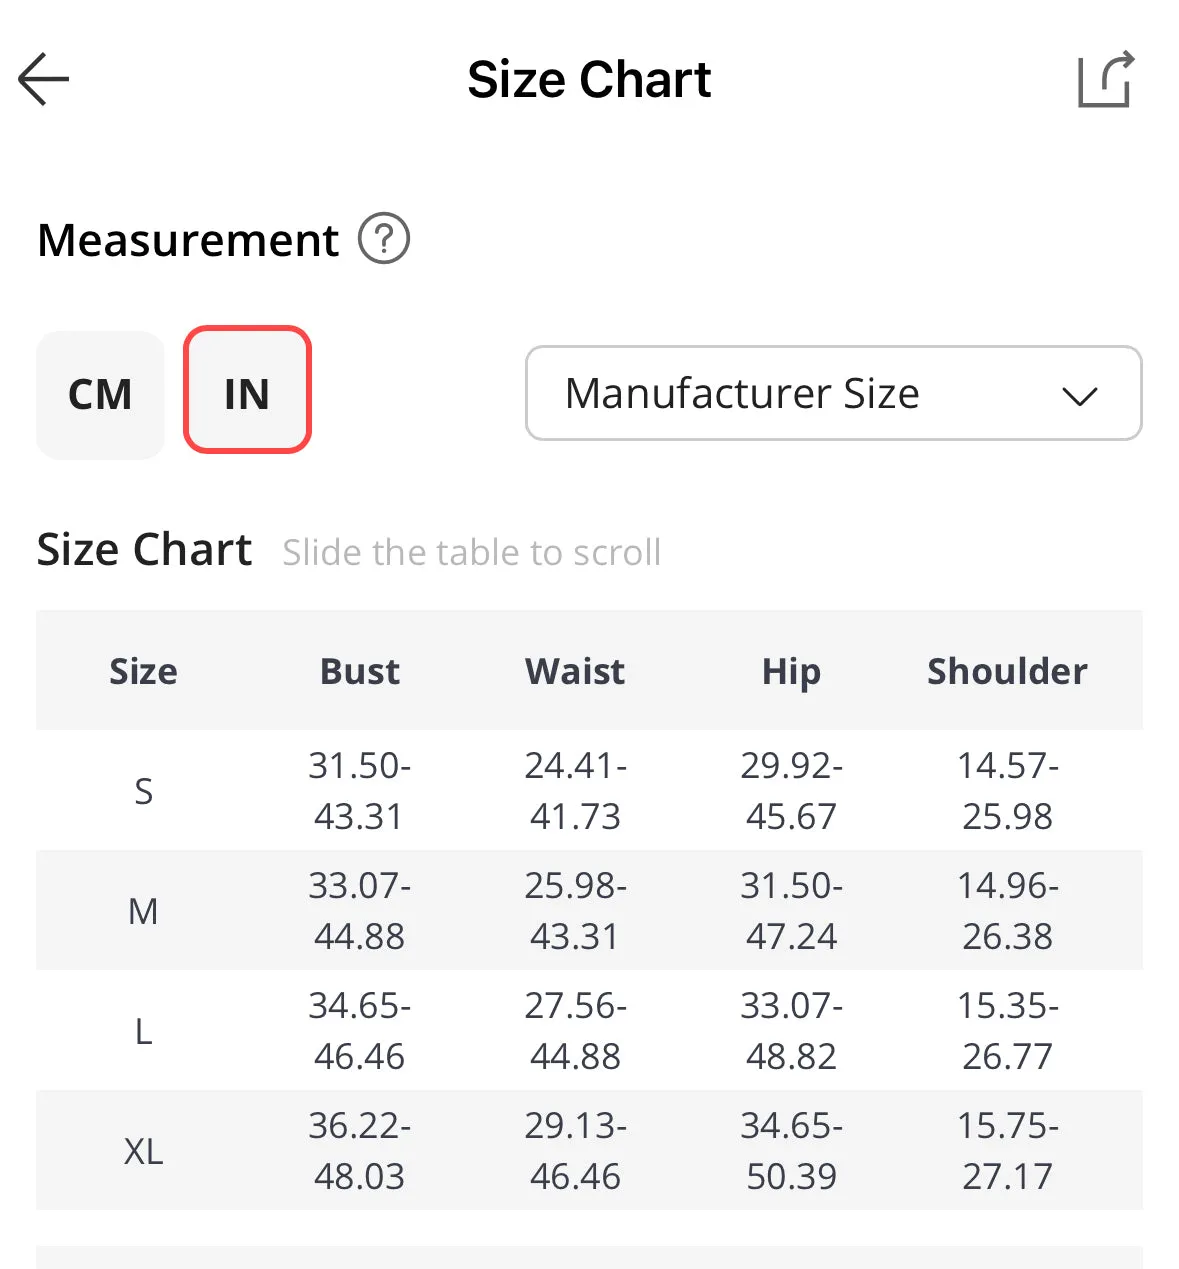The width and height of the screenshot is (1179, 1269).
Task: Switch units to CM
Action: click(100, 394)
